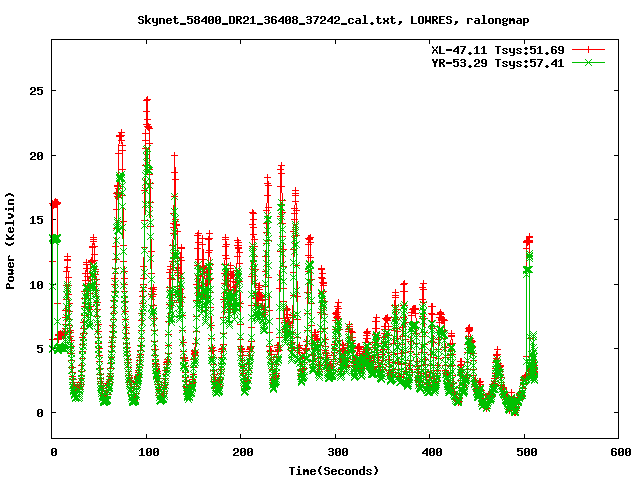Click the x-axis tick label 300
Viewport: 640px width, 480px height.
pos(338,452)
